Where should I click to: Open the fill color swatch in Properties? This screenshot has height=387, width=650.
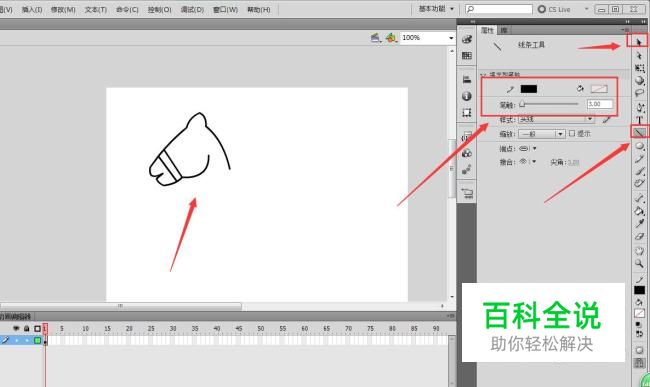point(599,89)
